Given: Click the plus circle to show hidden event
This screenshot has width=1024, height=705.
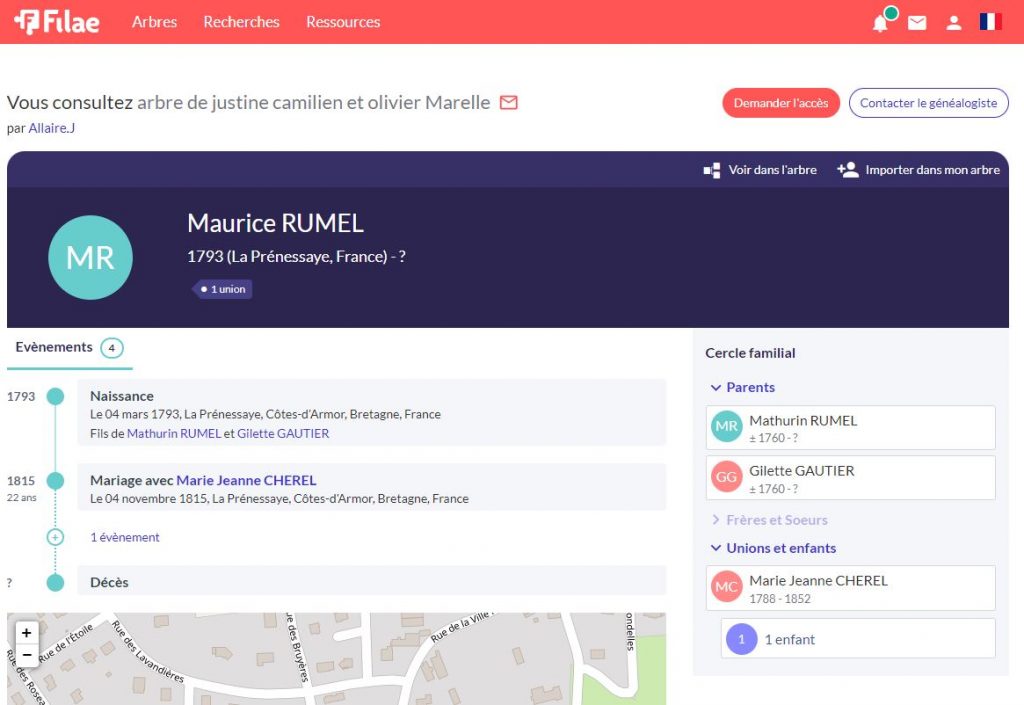Looking at the screenshot, I should [x=55, y=537].
